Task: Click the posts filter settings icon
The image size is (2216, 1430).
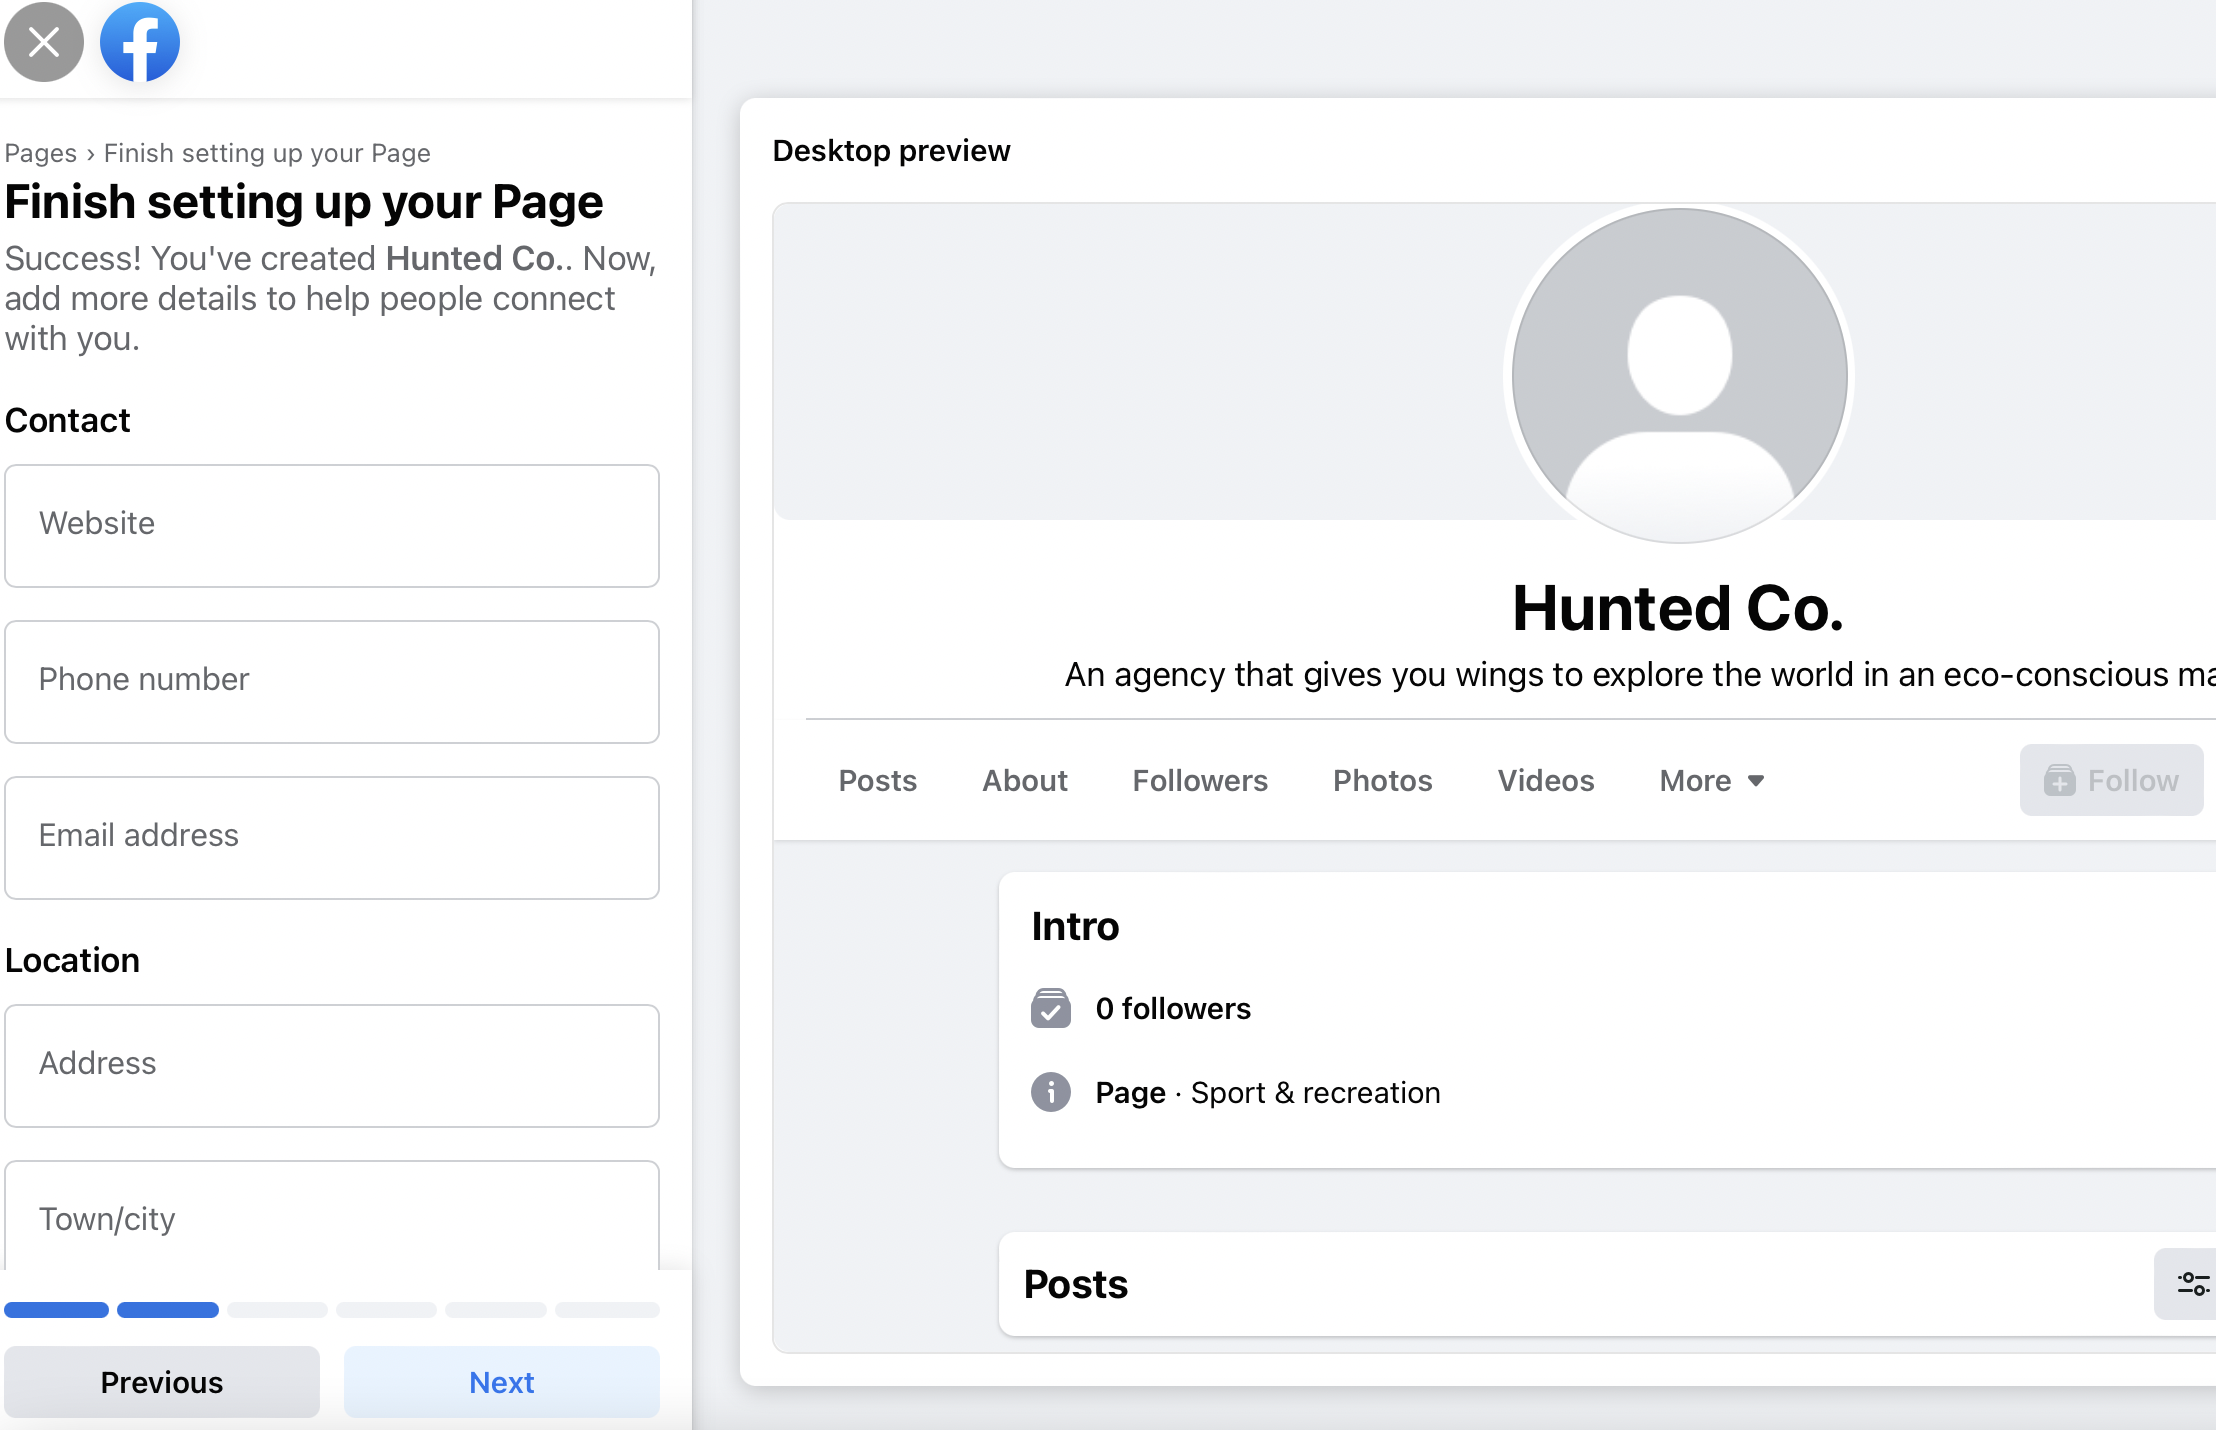Action: tap(2192, 1284)
